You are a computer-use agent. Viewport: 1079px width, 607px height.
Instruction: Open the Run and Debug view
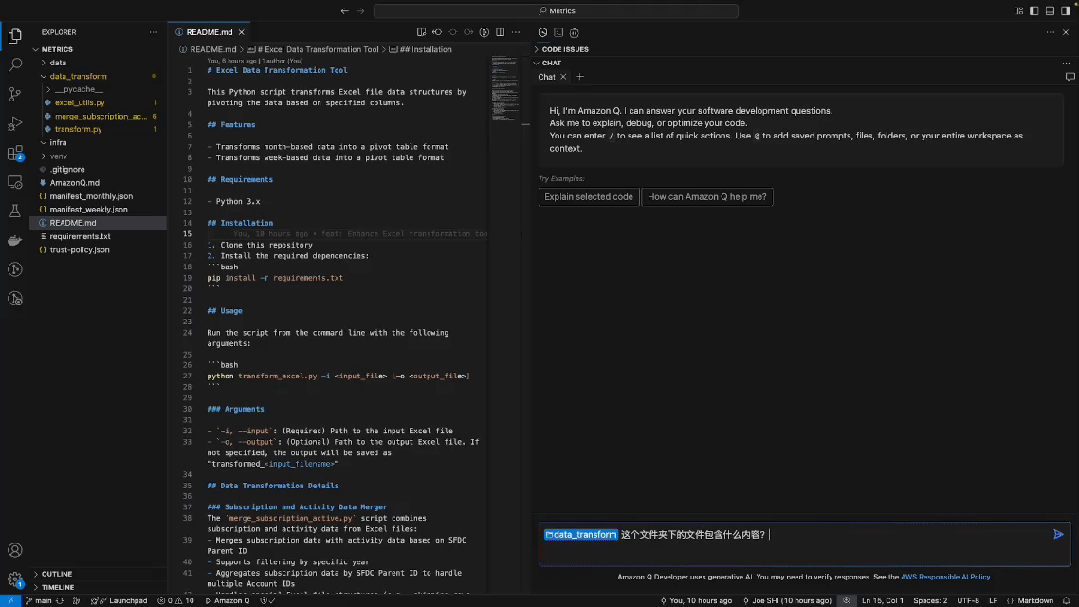click(x=15, y=123)
